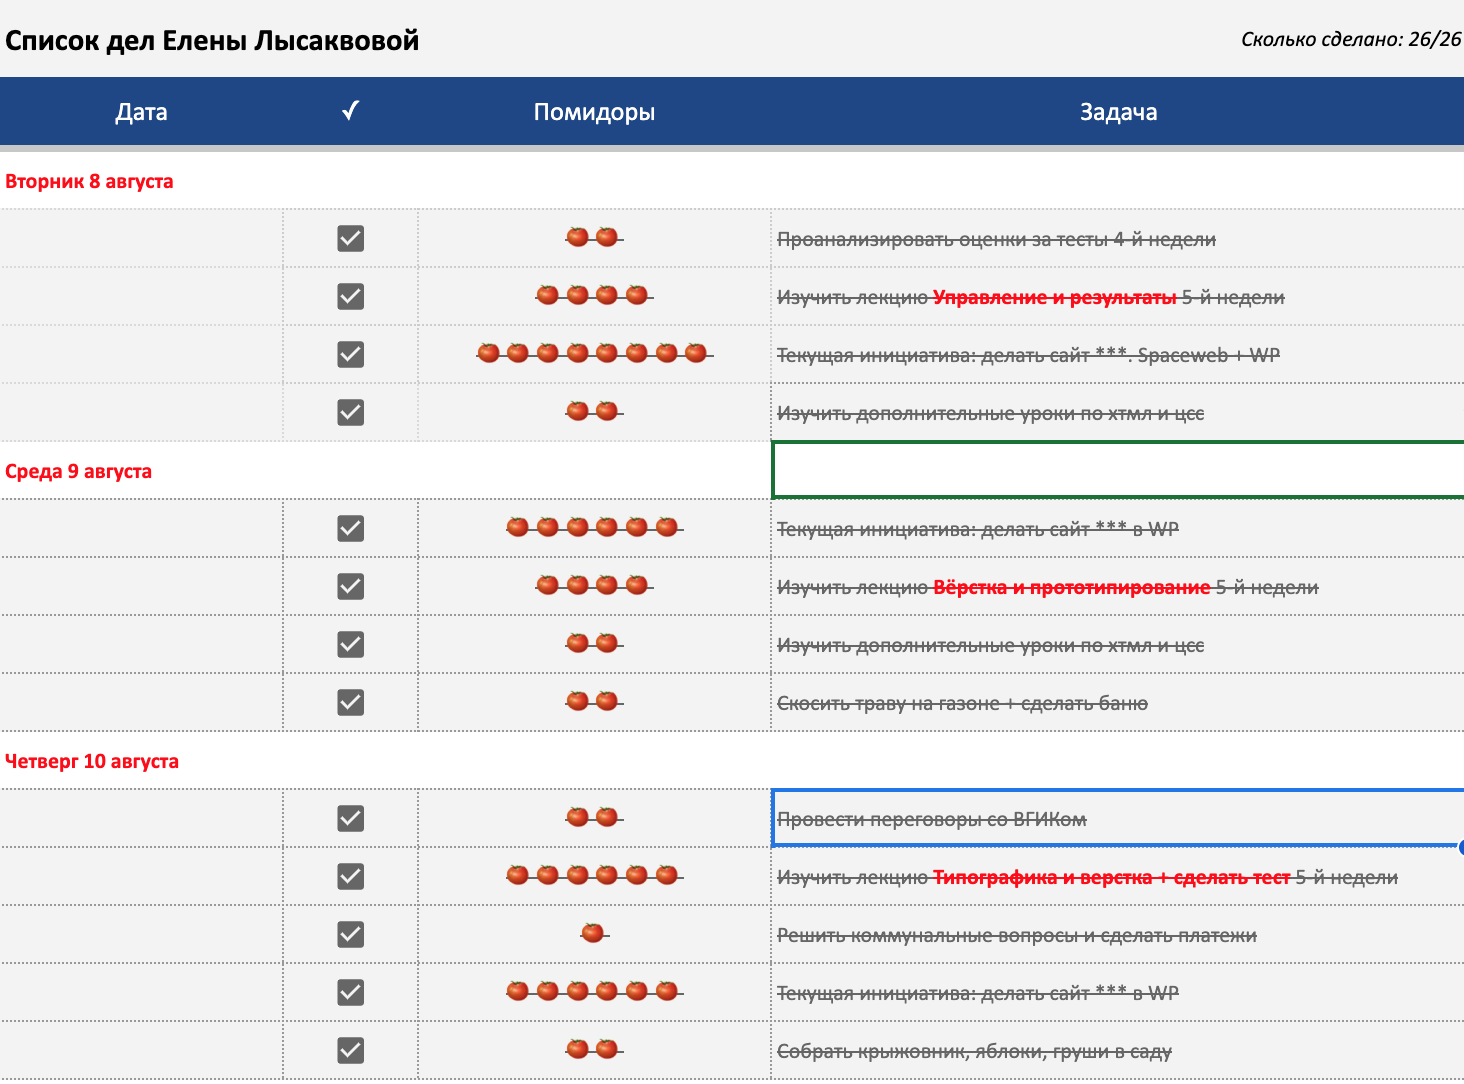Select the Управление и результаты lecture task cell
1464x1084 pixels.
tap(1030, 297)
